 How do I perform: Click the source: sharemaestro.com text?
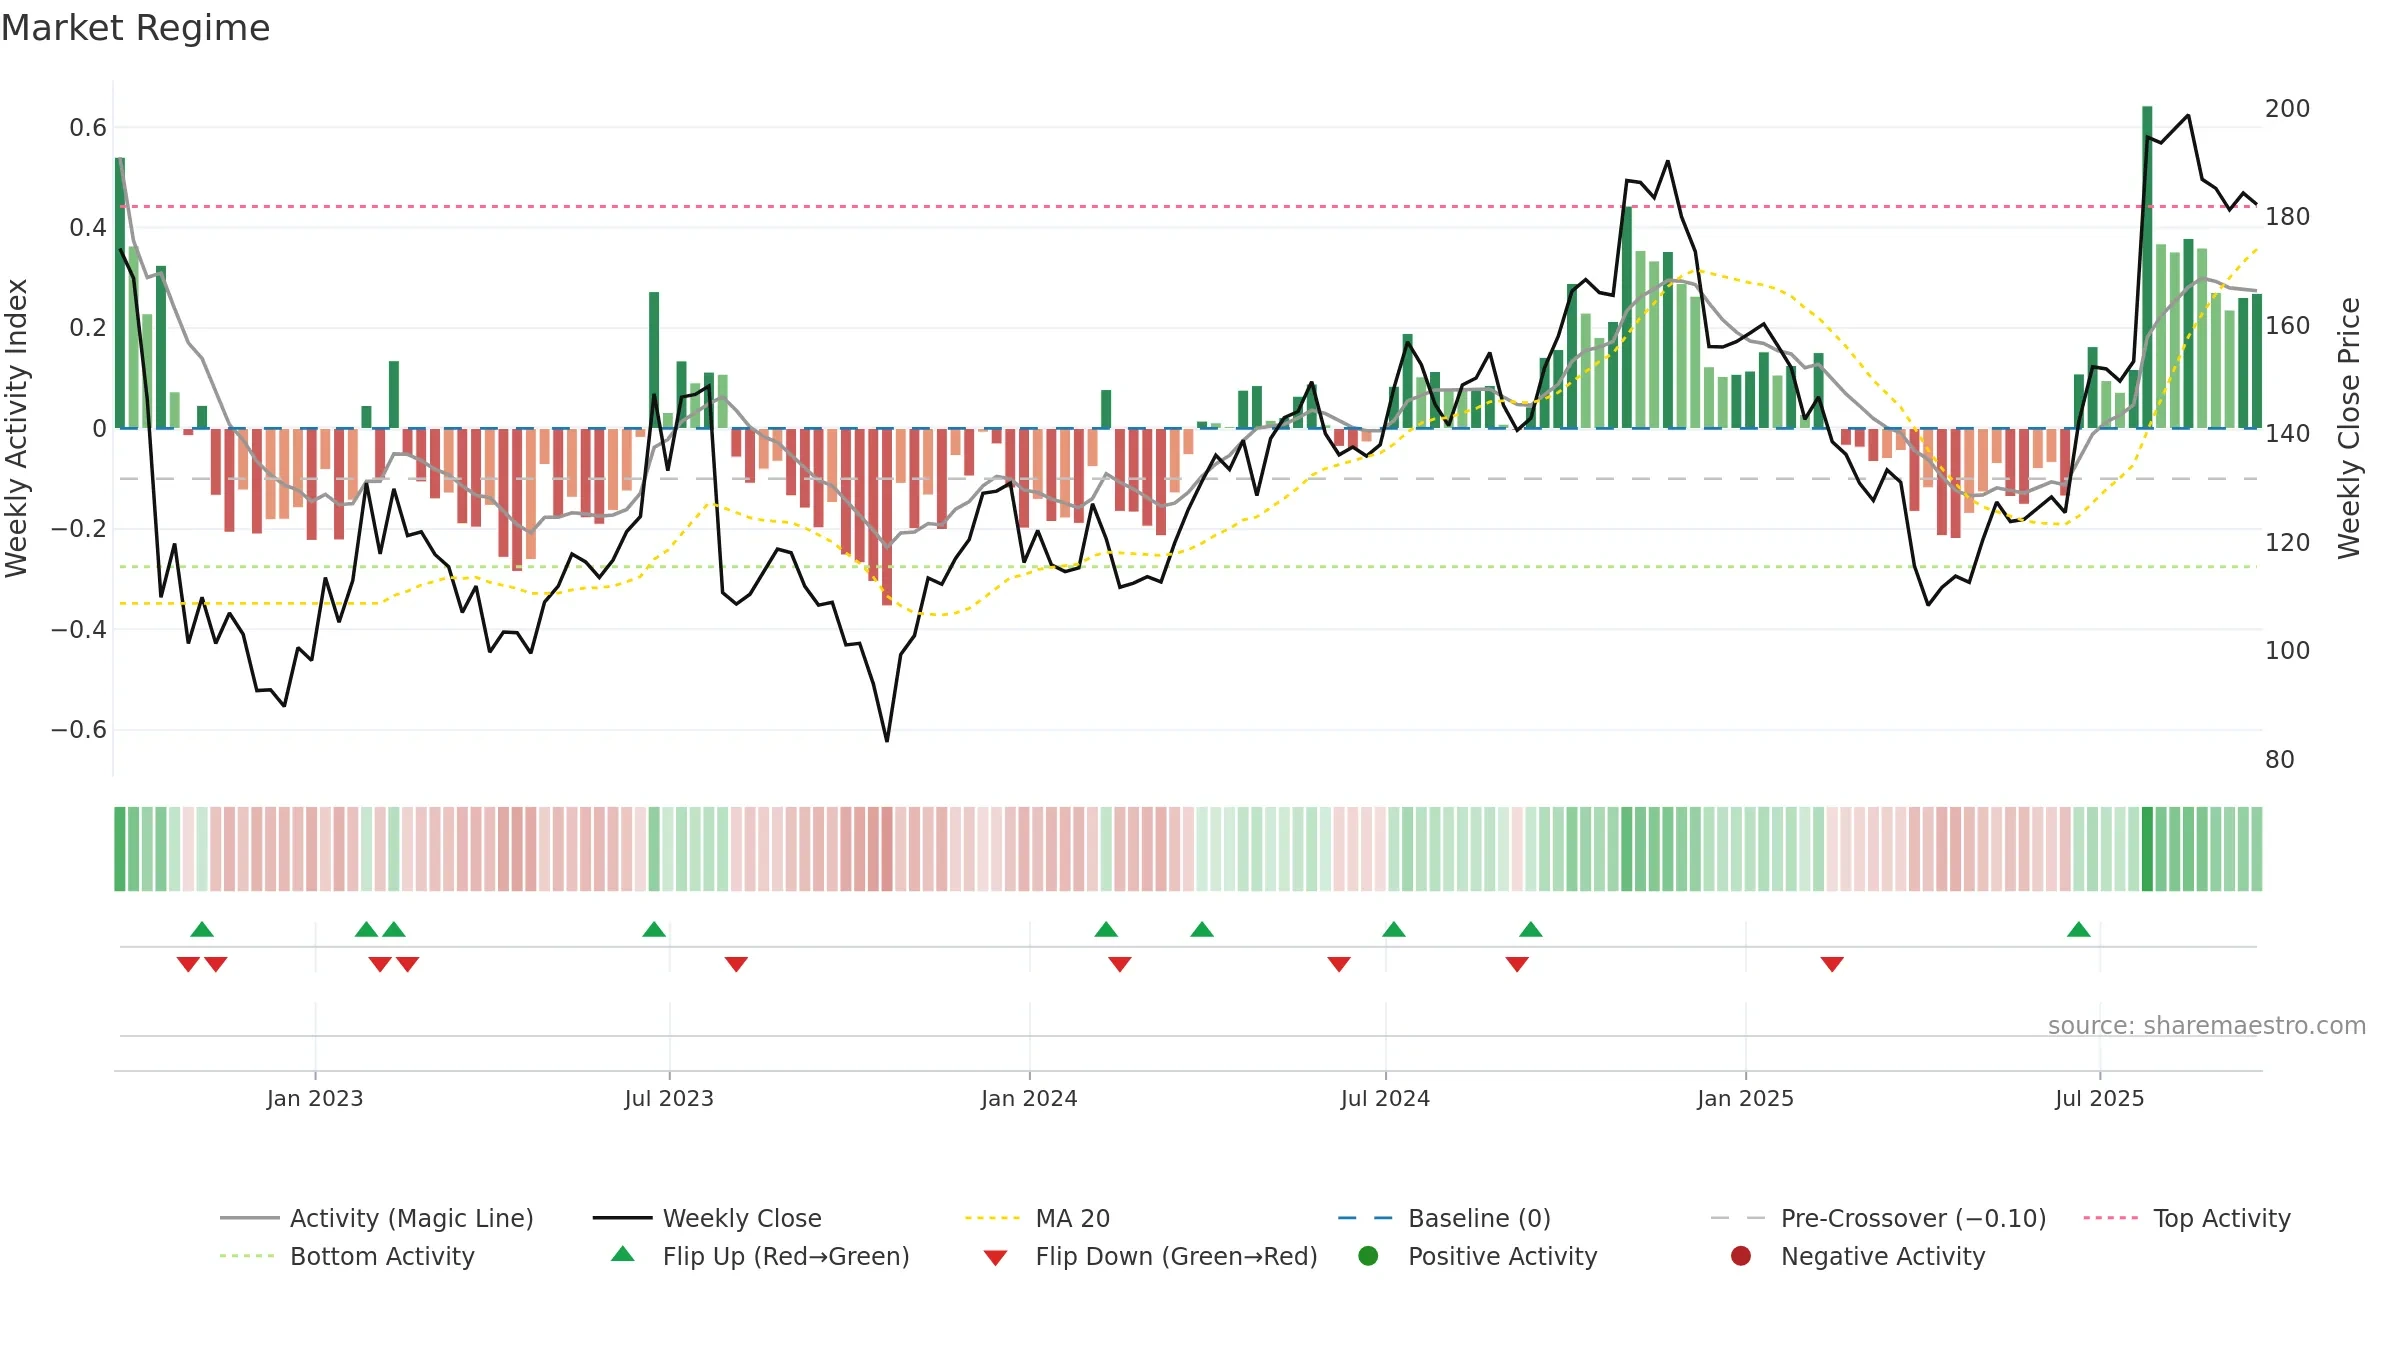pyautogui.click(x=2207, y=1025)
